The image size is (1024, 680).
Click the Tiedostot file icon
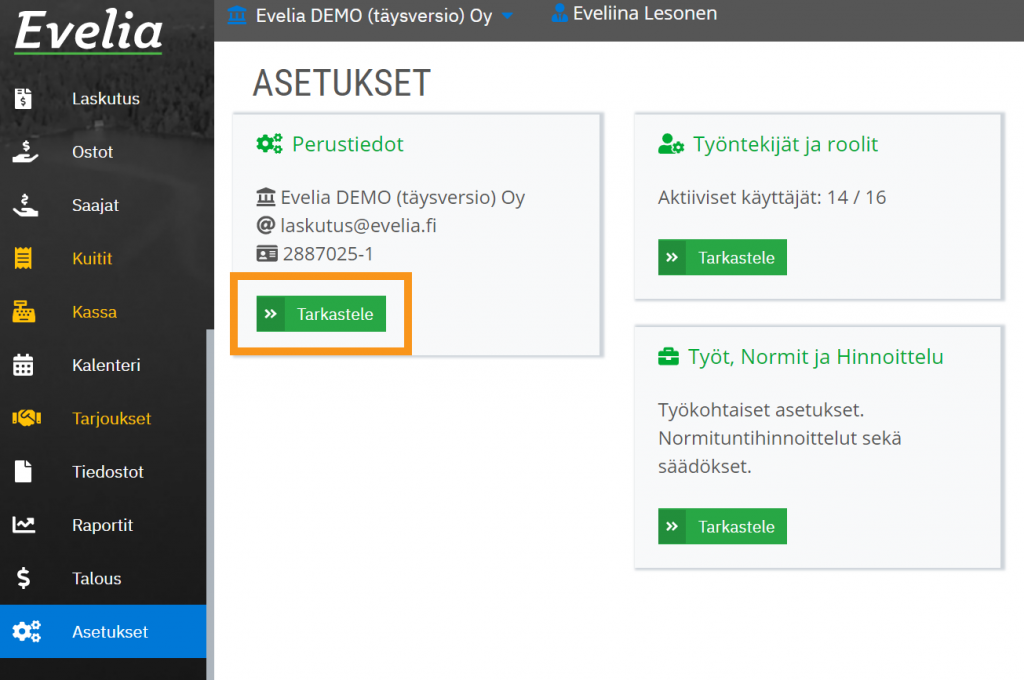23,471
